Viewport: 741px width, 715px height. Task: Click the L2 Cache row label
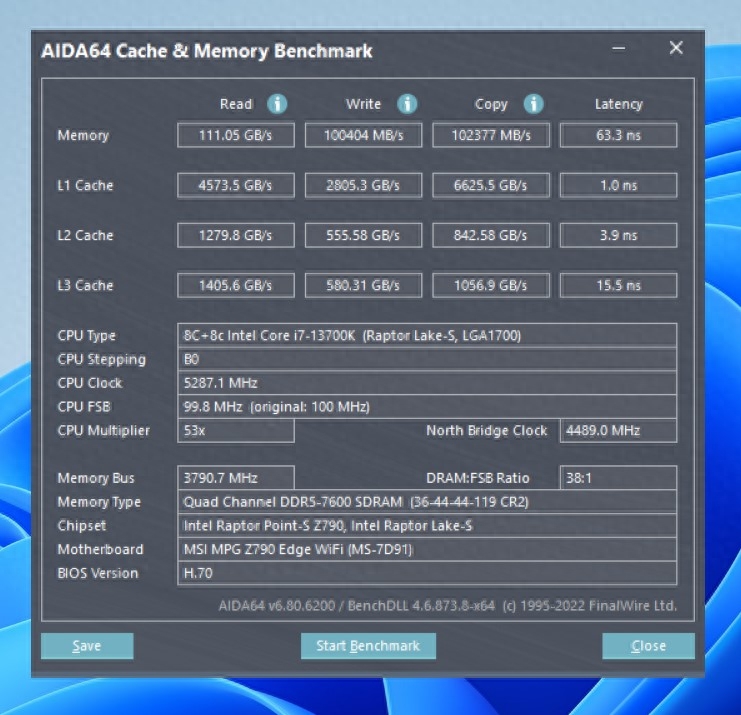tap(85, 235)
